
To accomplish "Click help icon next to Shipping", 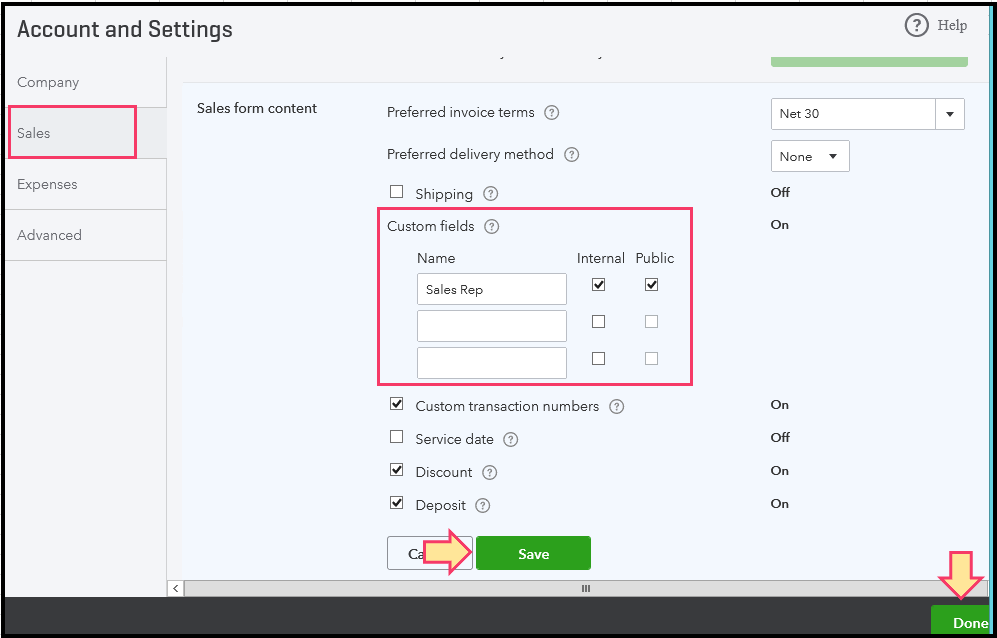I will 490,194.
